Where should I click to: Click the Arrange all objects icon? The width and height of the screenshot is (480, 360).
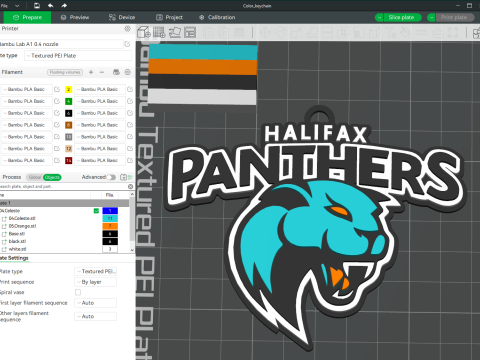[x=190, y=32]
